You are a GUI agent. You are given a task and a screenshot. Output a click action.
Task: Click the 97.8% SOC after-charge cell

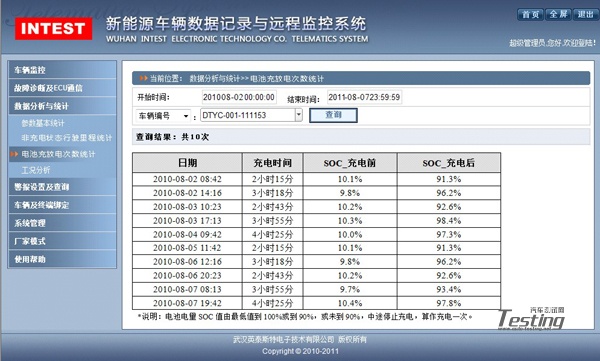(x=448, y=303)
